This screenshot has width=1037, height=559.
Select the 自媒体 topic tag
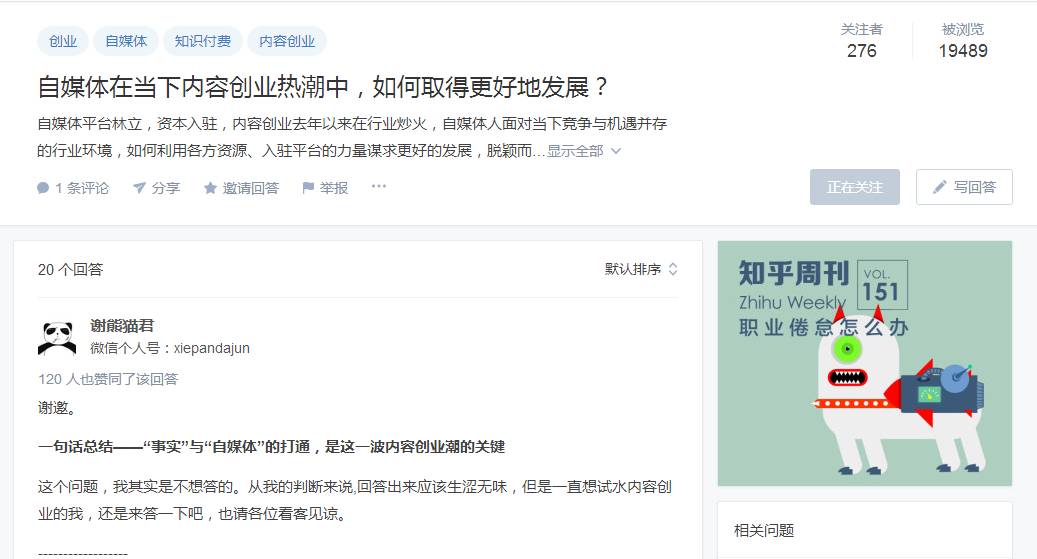point(126,41)
